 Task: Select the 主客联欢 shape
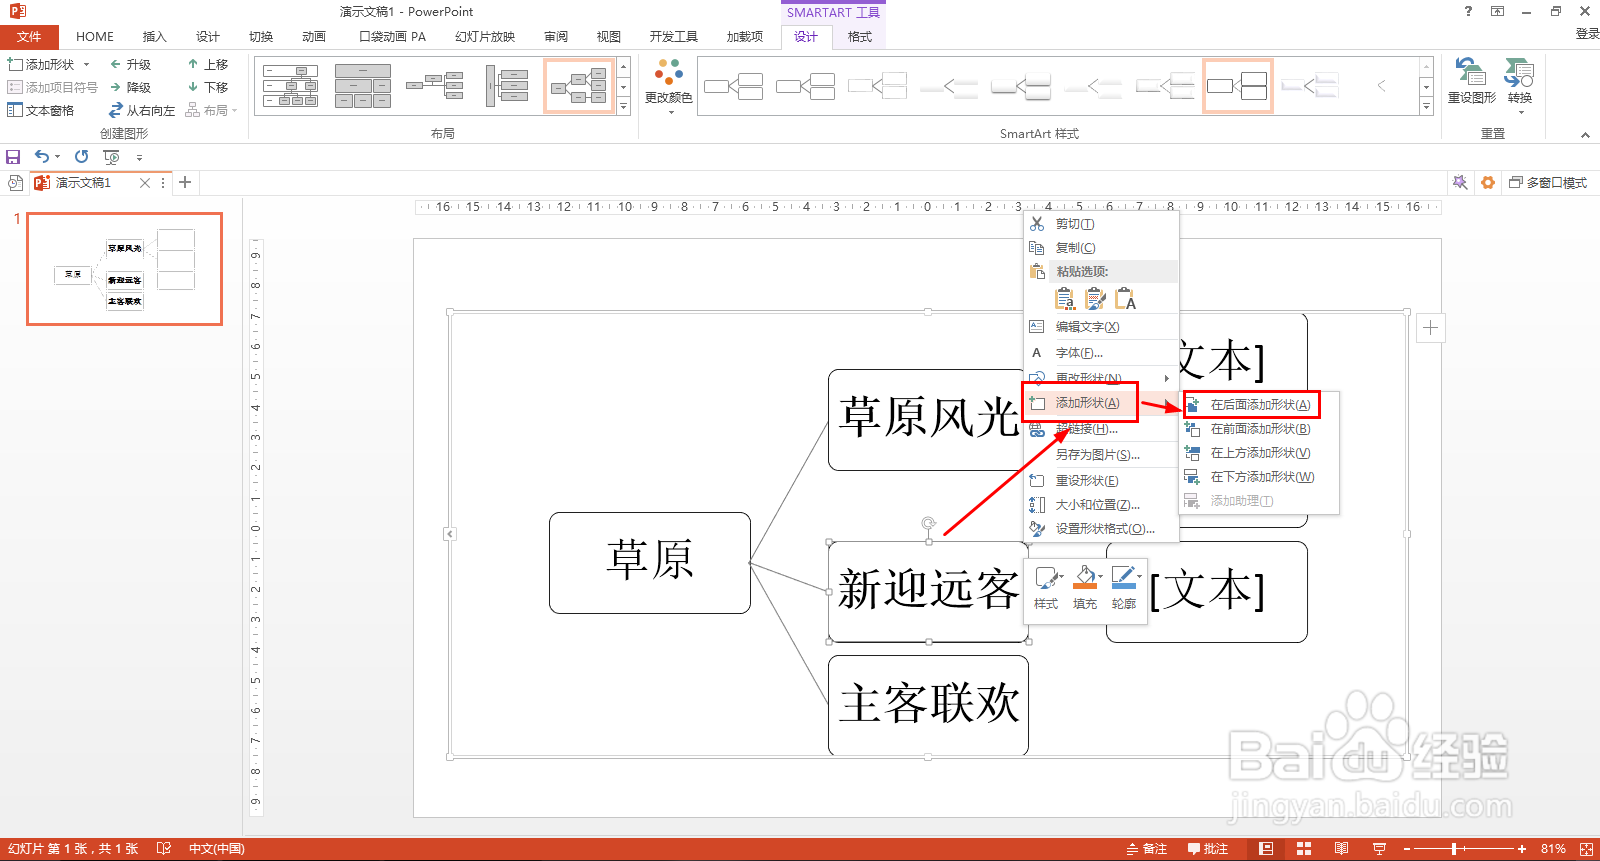[x=928, y=705]
